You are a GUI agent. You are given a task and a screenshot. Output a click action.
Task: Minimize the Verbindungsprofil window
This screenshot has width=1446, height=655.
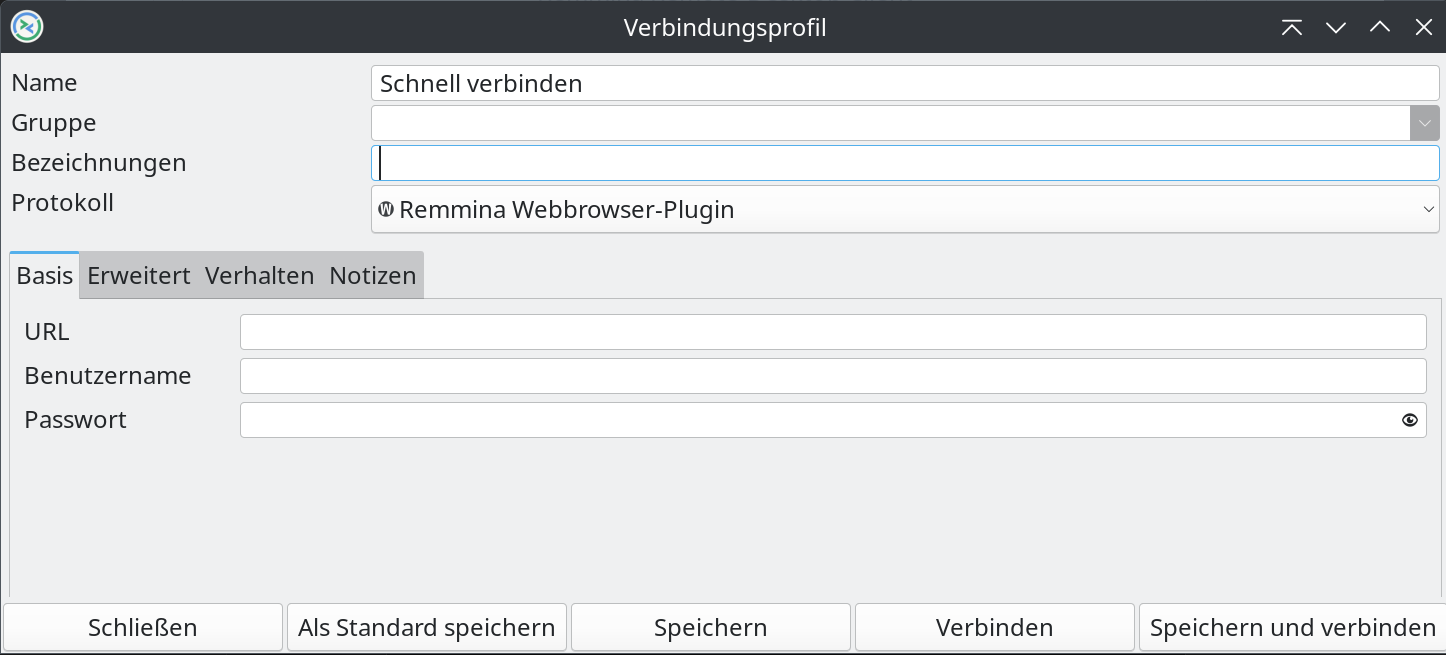click(x=1336, y=27)
